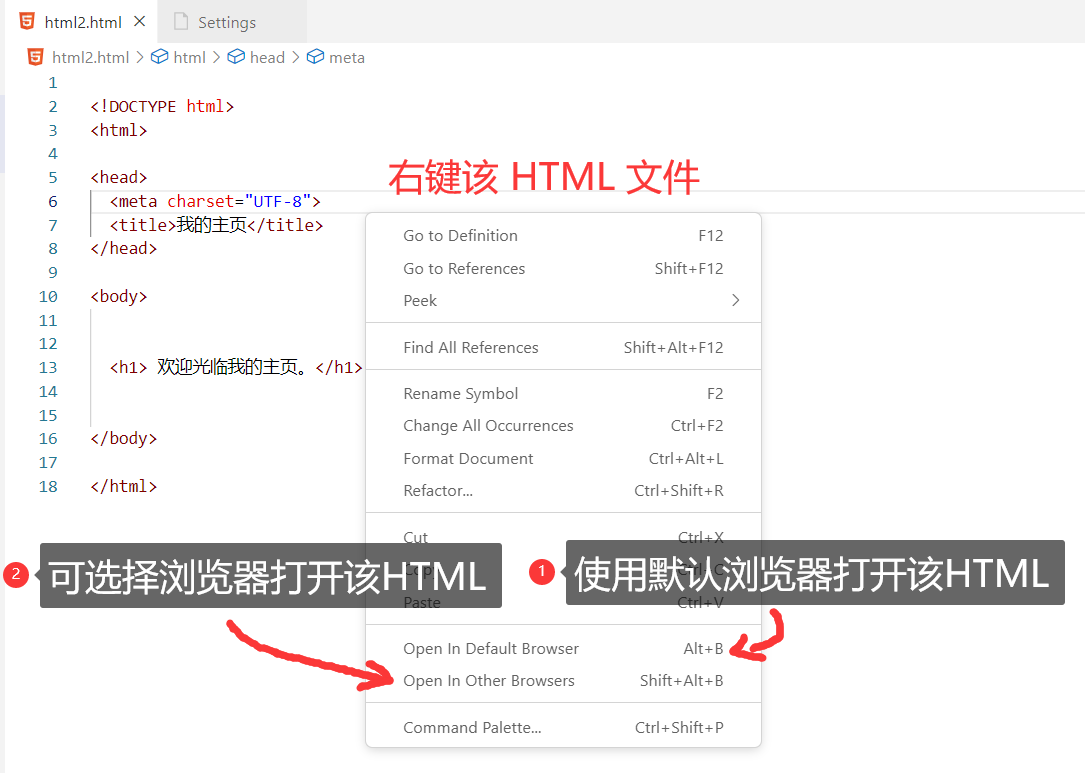
Task: Open the Refactor... menu entry
Action: pyautogui.click(x=563, y=491)
